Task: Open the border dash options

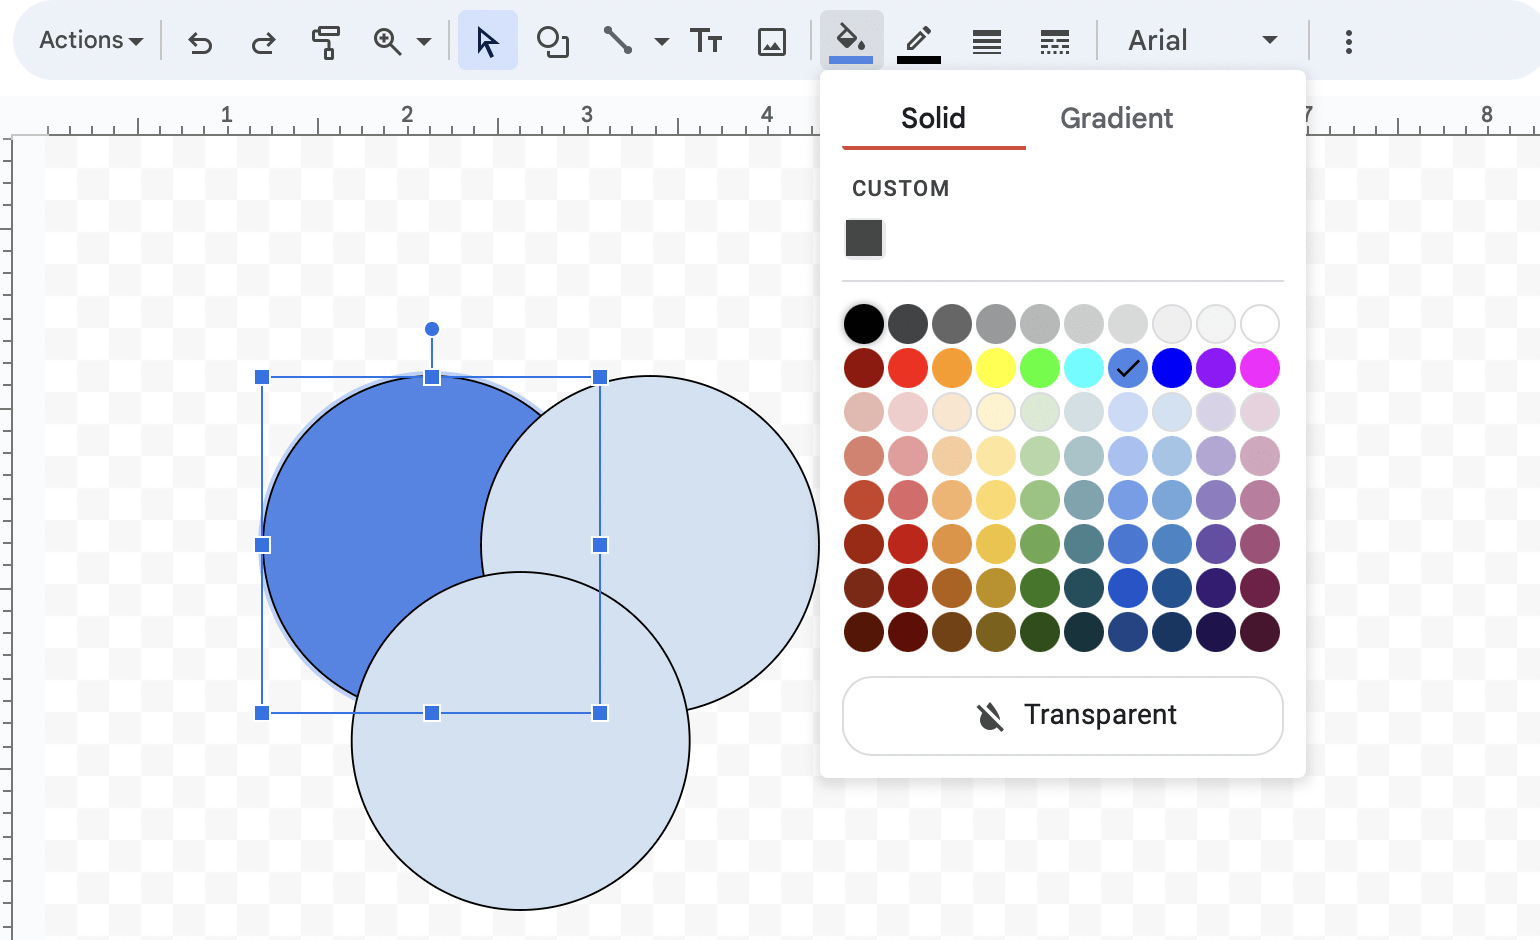Action: [1054, 41]
